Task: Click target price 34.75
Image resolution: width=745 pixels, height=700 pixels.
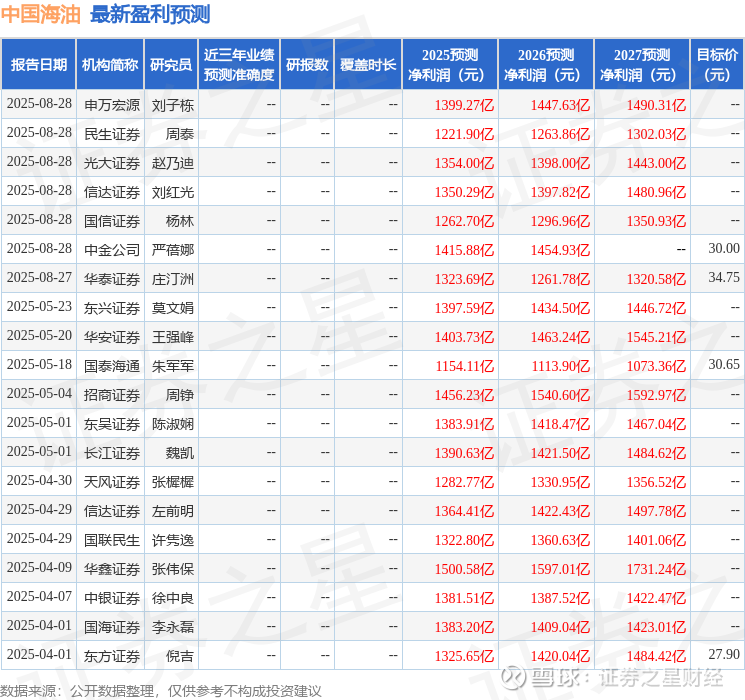Action: [x=724, y=278]
